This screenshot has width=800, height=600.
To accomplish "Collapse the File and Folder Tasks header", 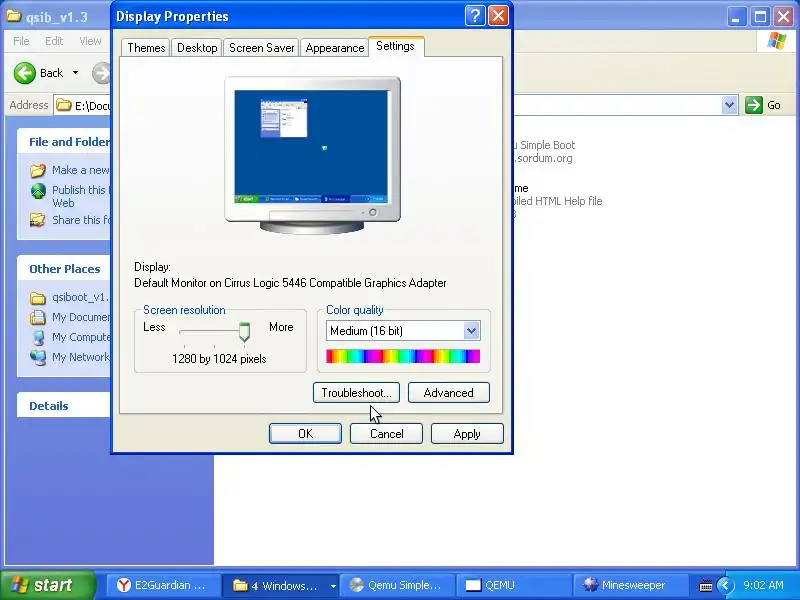I will pyautogui.click(x=64, y=142).
